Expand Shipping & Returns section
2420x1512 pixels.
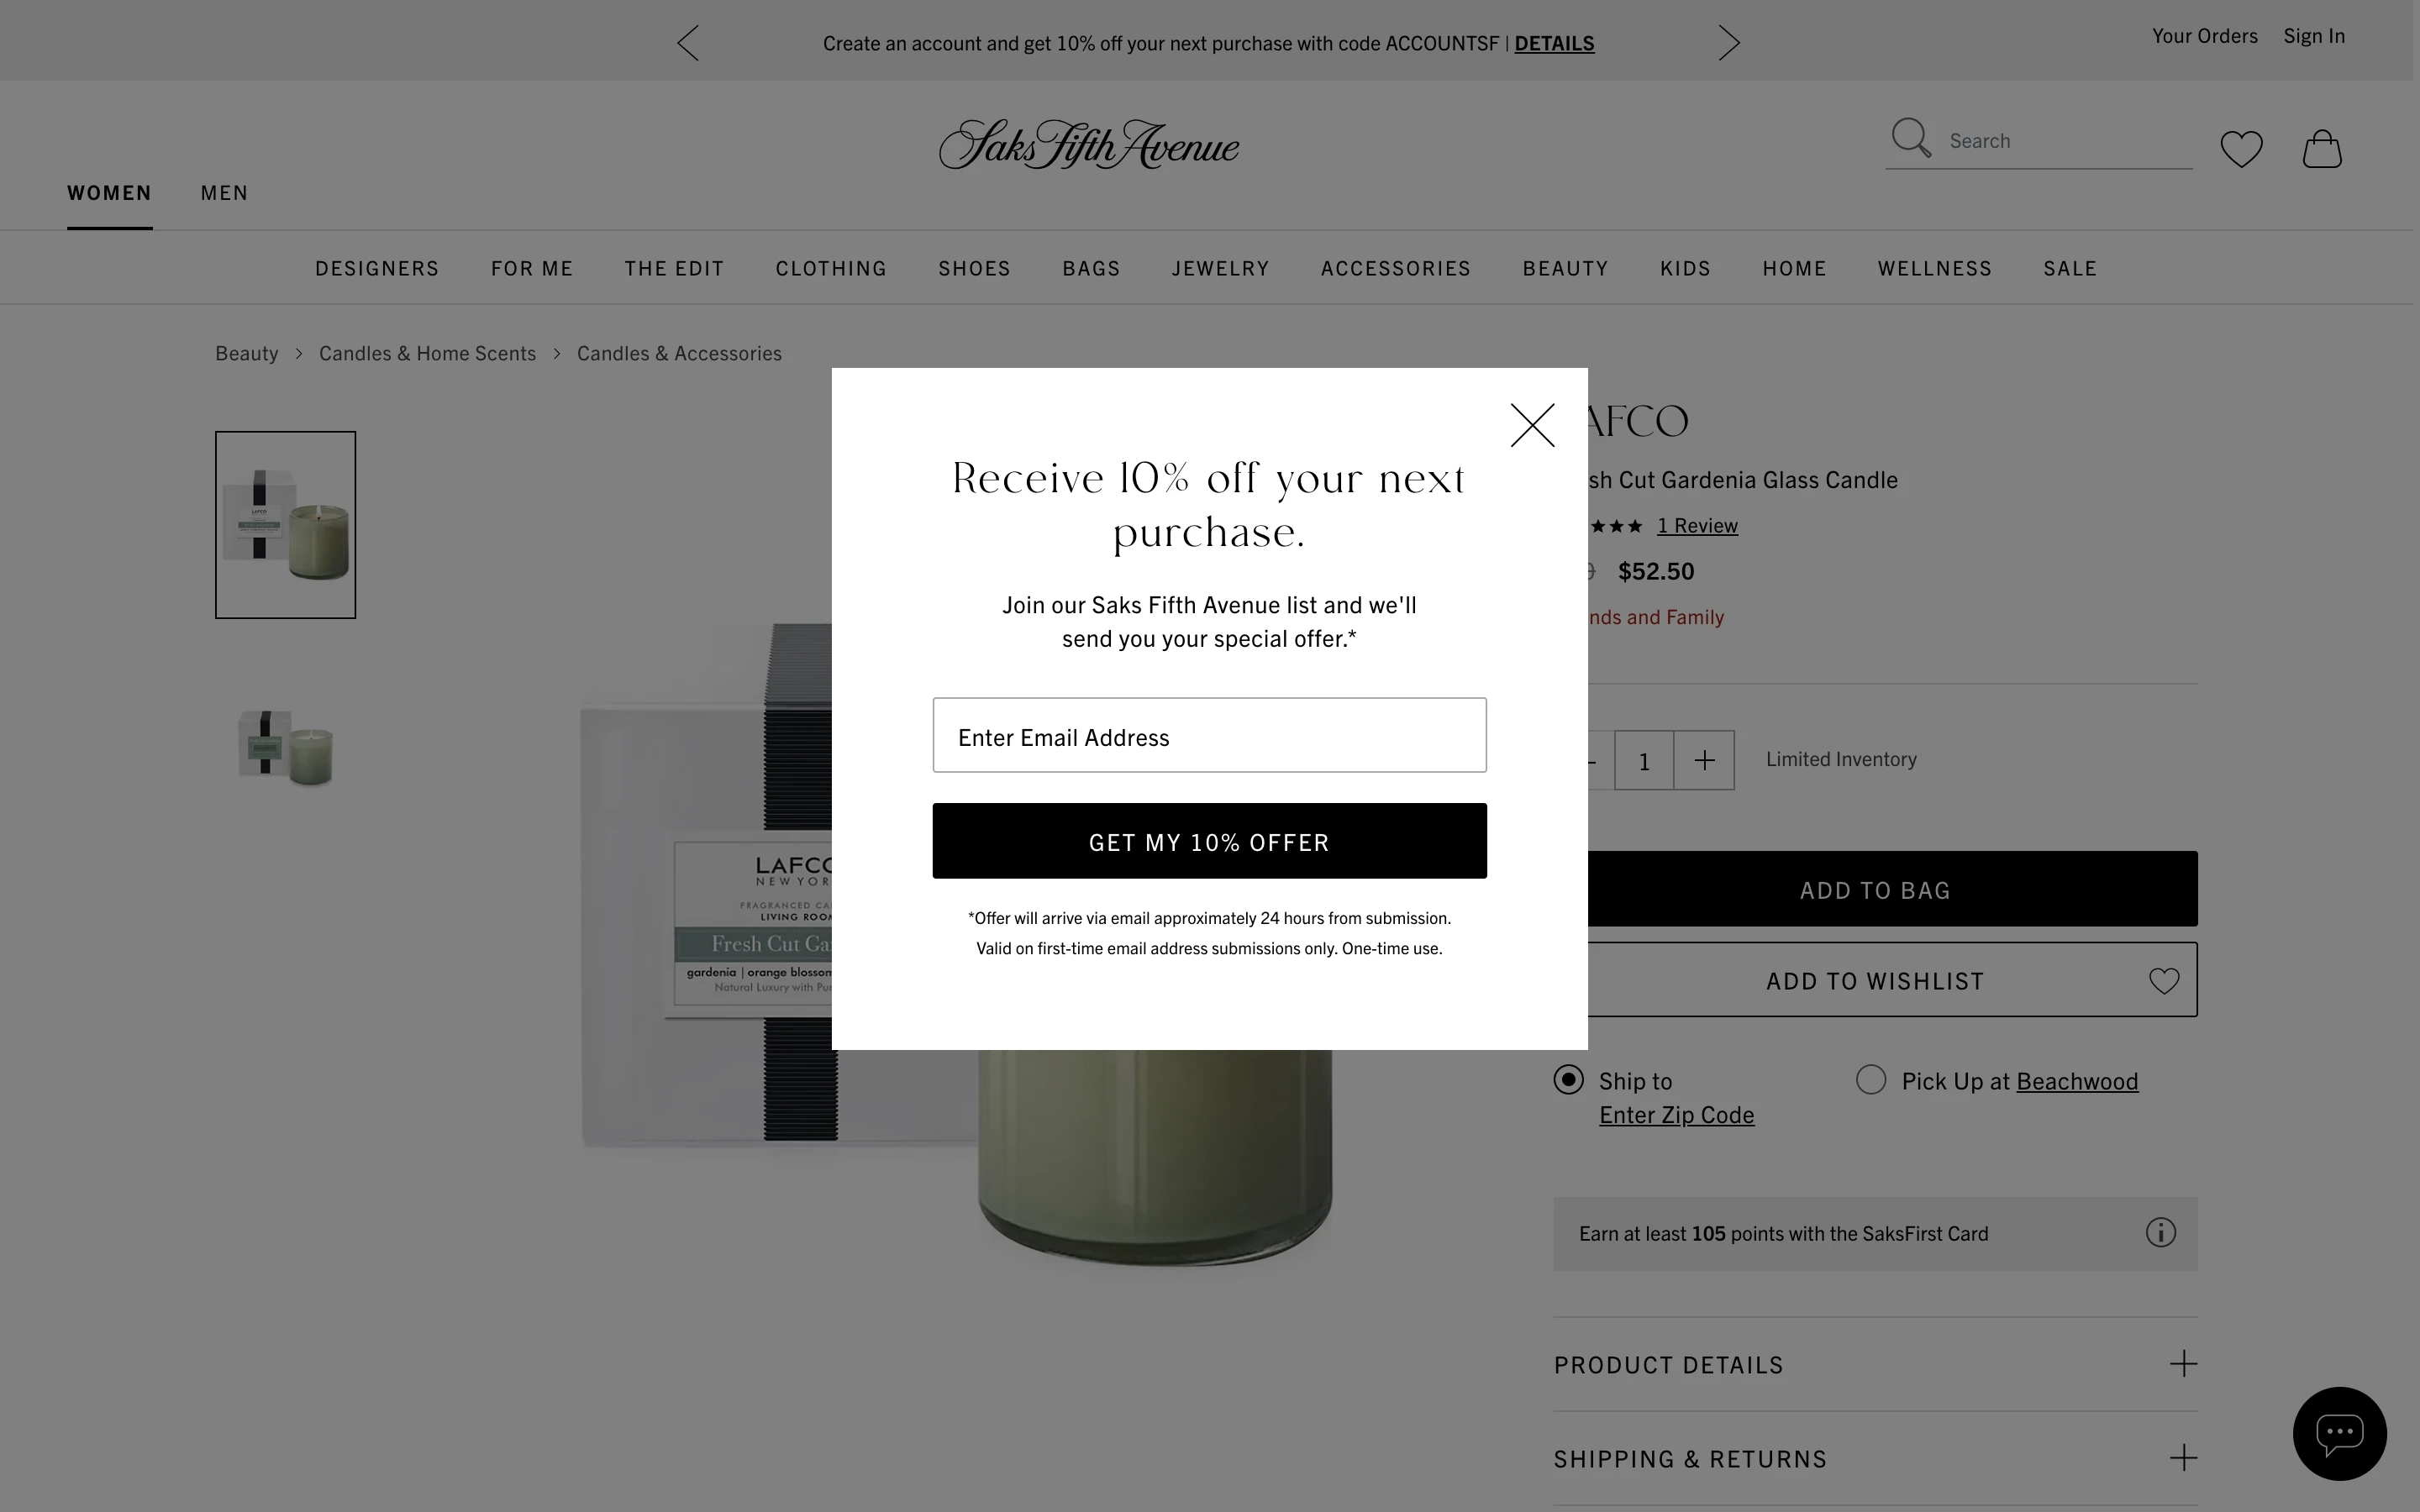click(1875, 1458)
